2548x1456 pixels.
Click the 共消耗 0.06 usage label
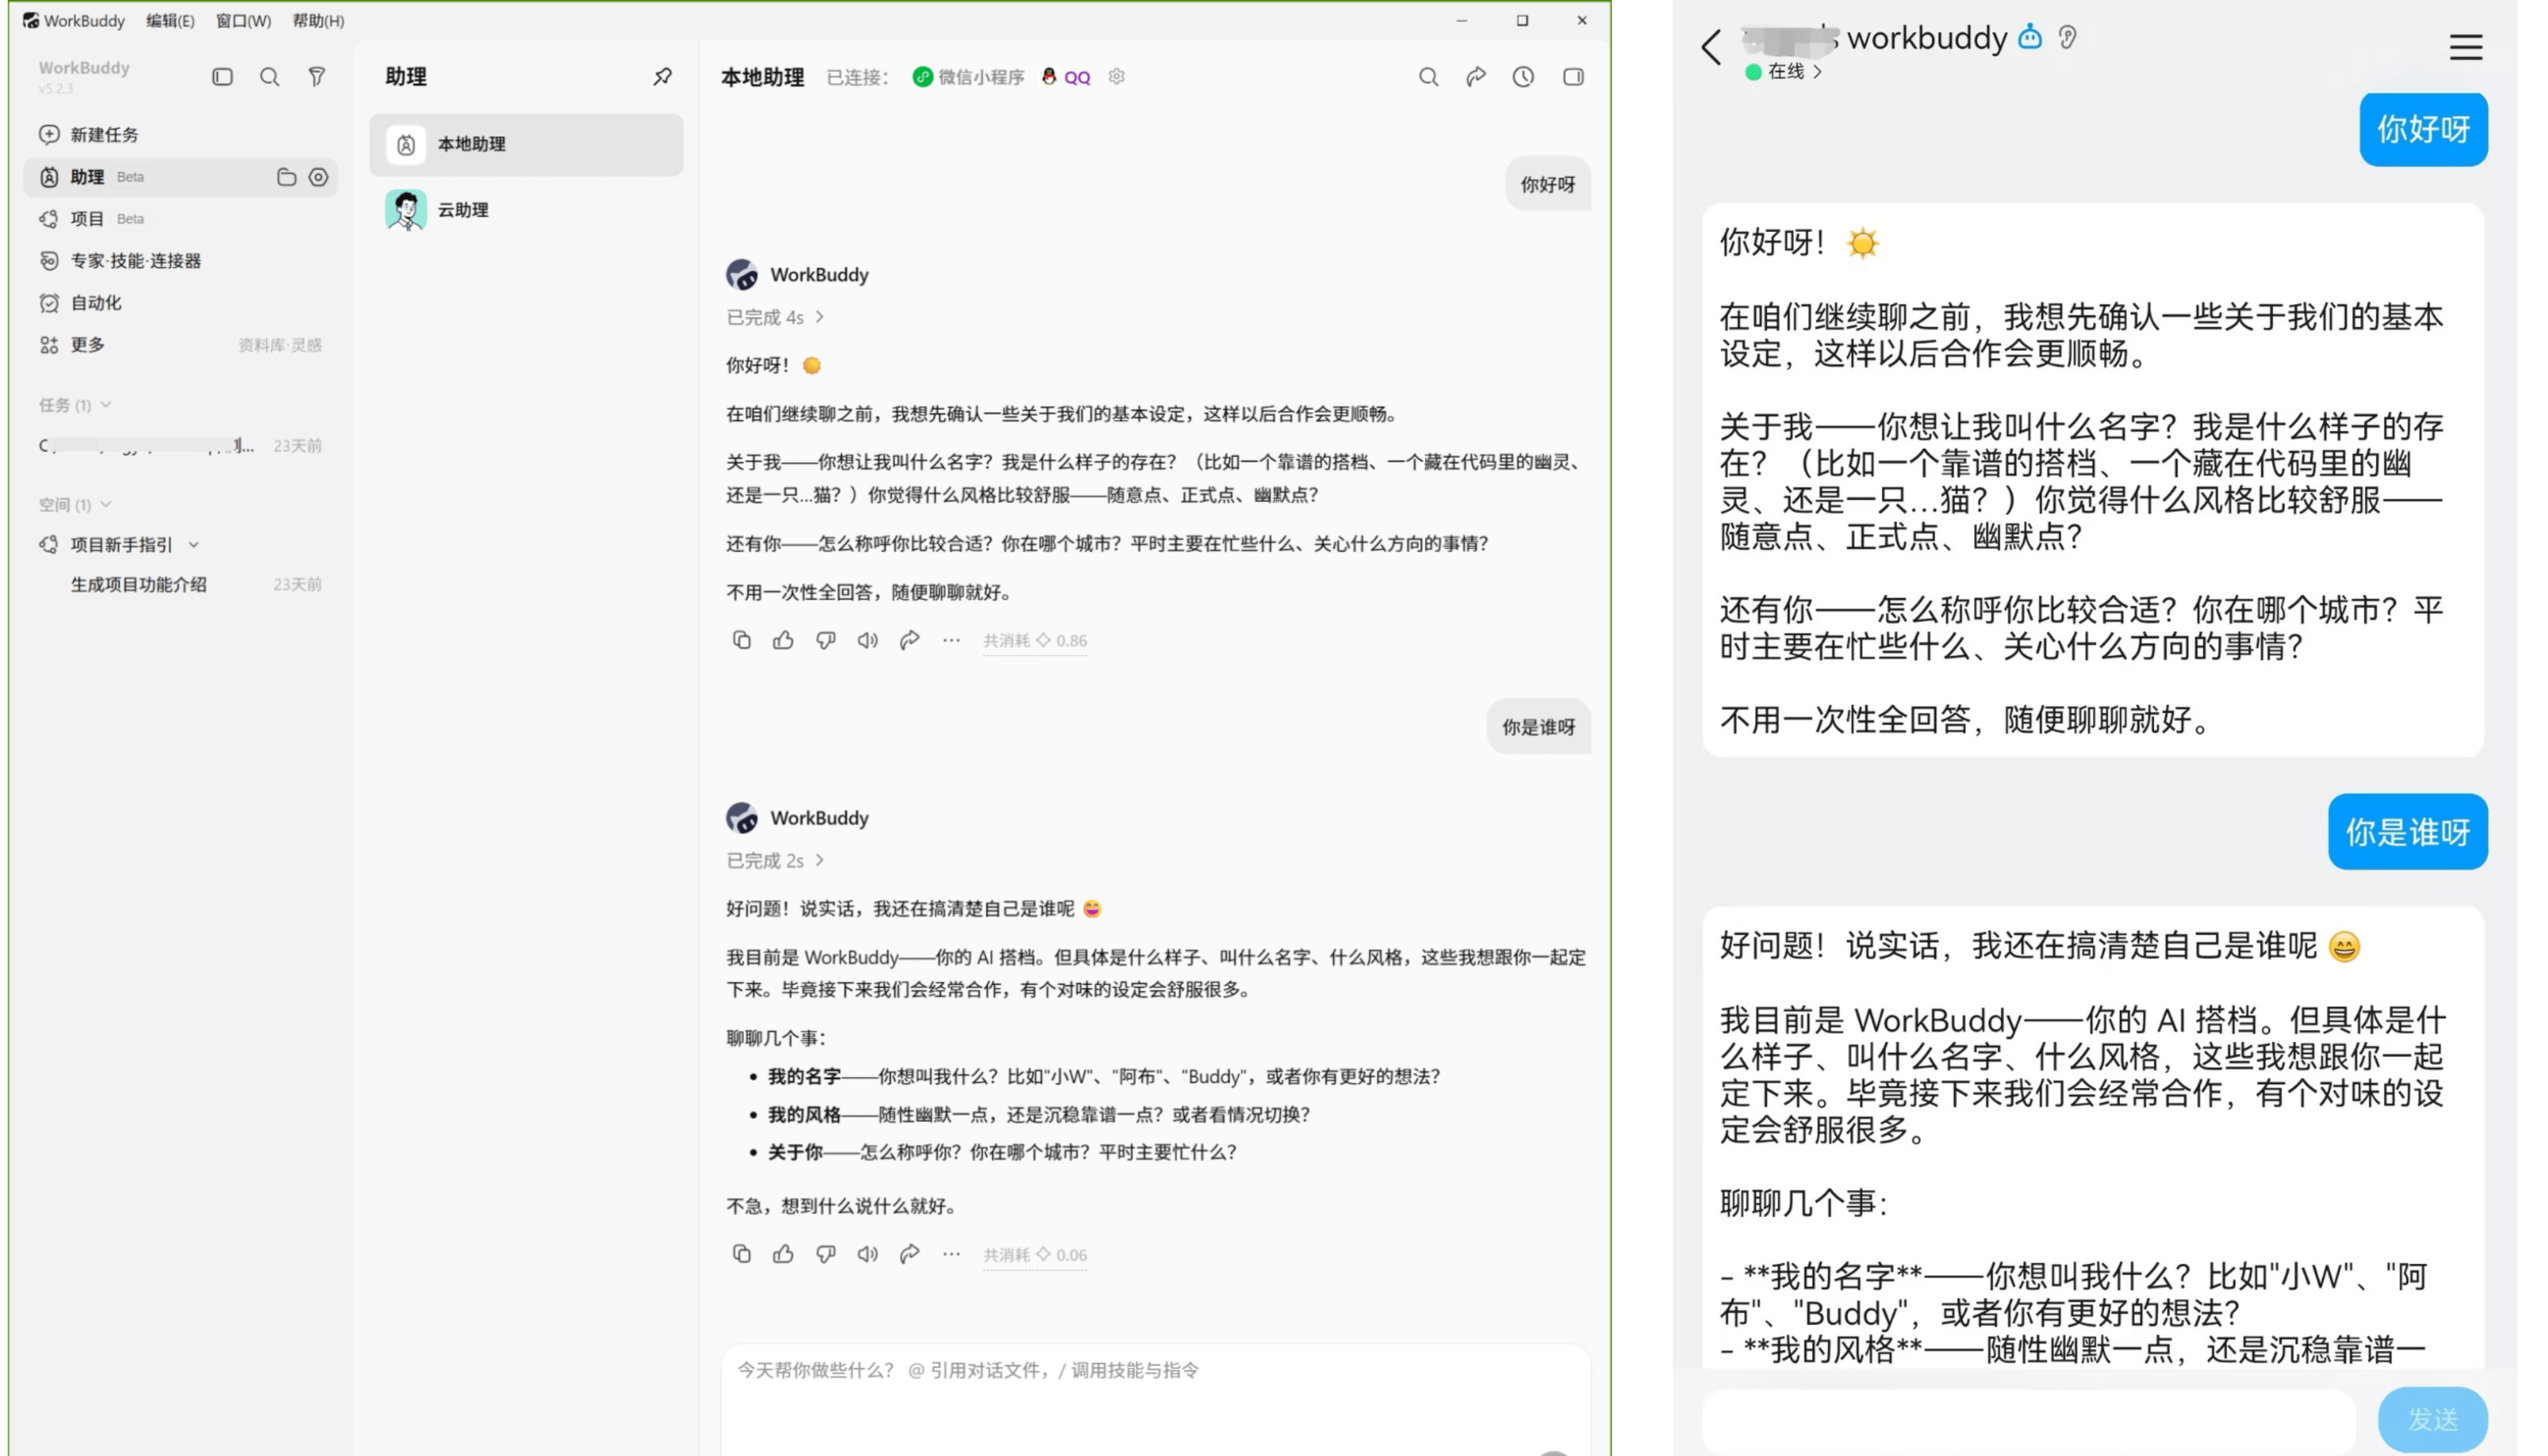[1034, 1255]
